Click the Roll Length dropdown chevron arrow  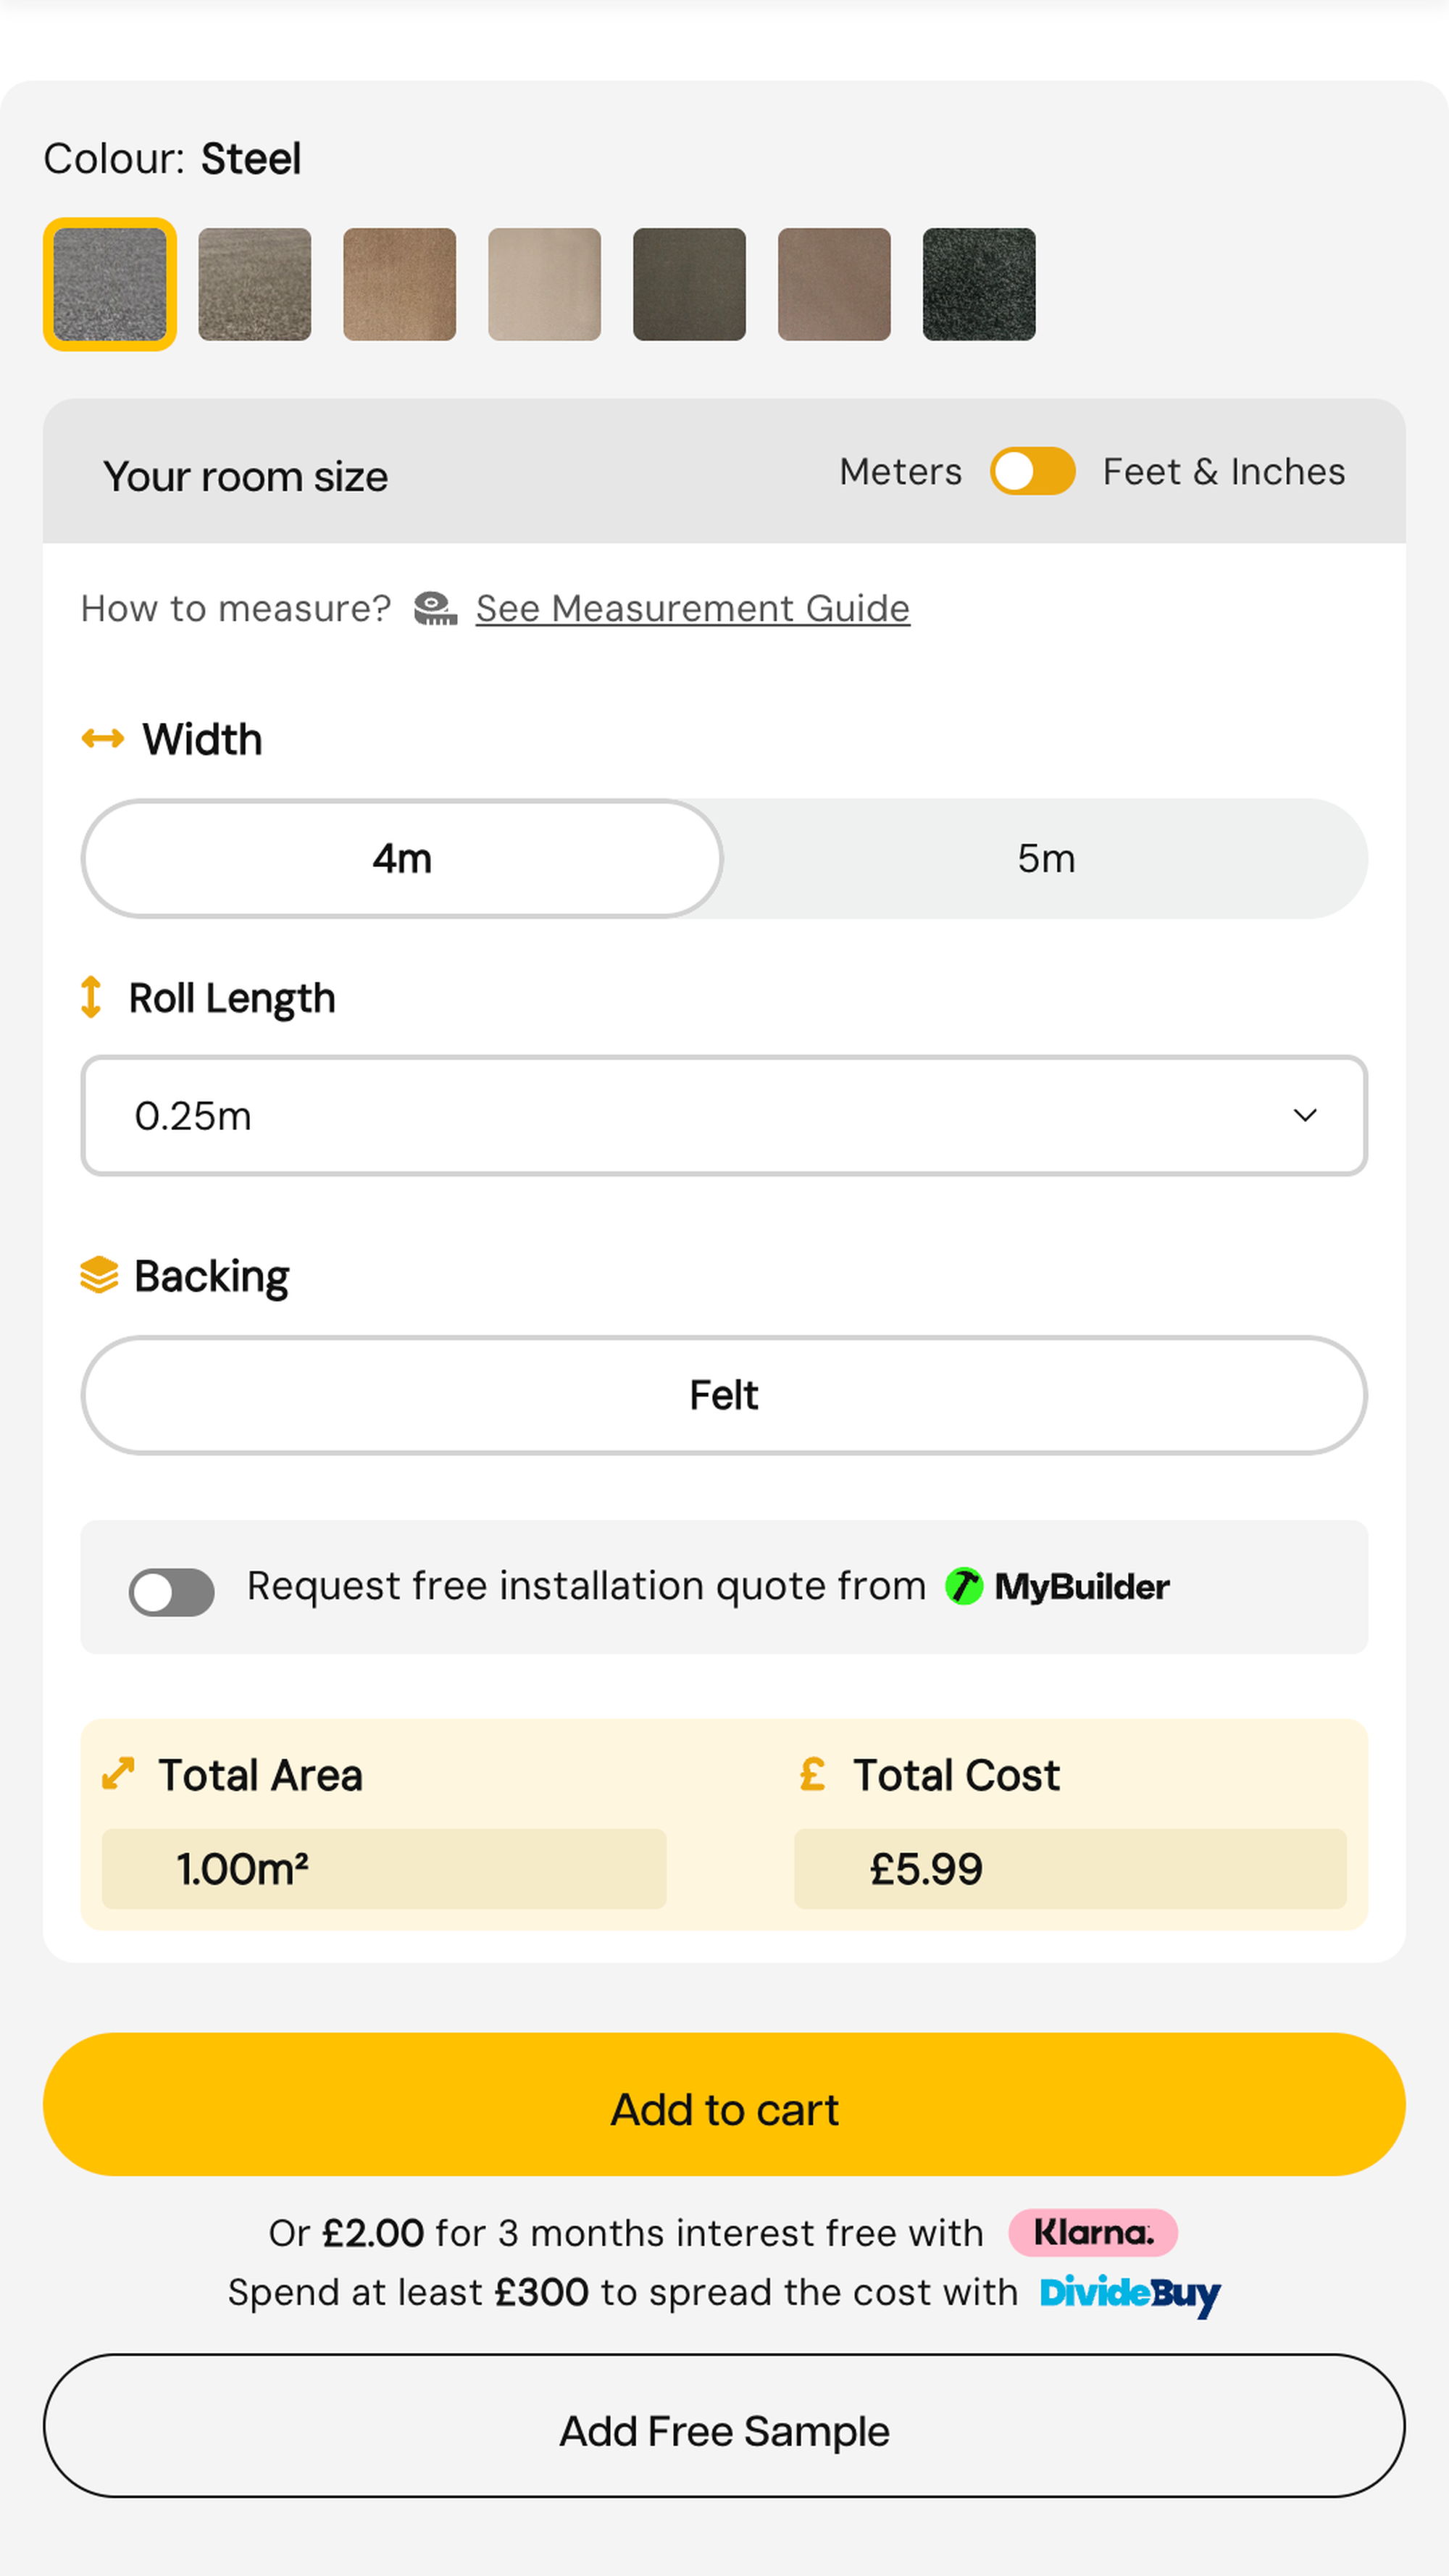1305,1115
